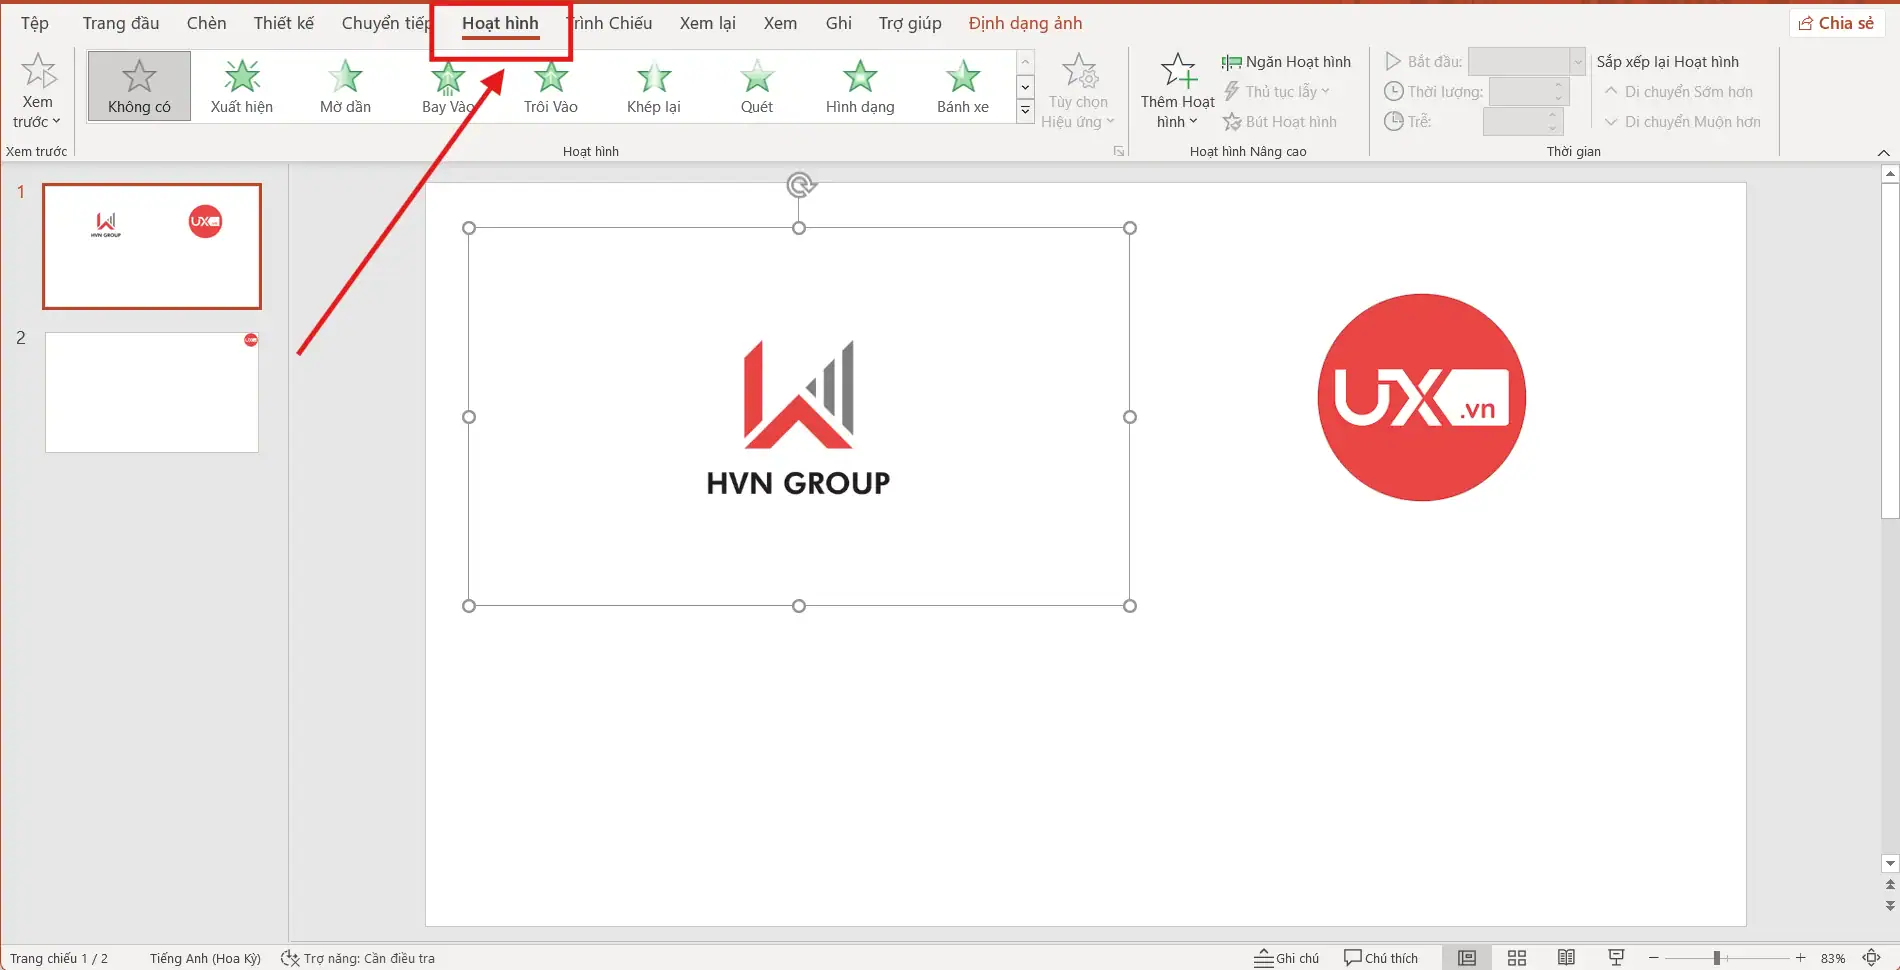Apply the Xuất hiện animation effect
The width and height of the screenshot is (1900, 970).
242,87
